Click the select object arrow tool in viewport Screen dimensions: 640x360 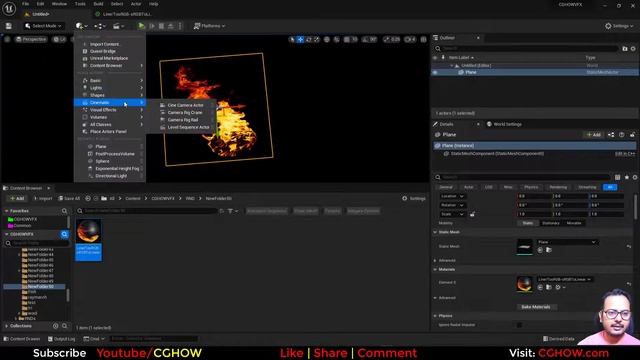[x=292, y=39]
